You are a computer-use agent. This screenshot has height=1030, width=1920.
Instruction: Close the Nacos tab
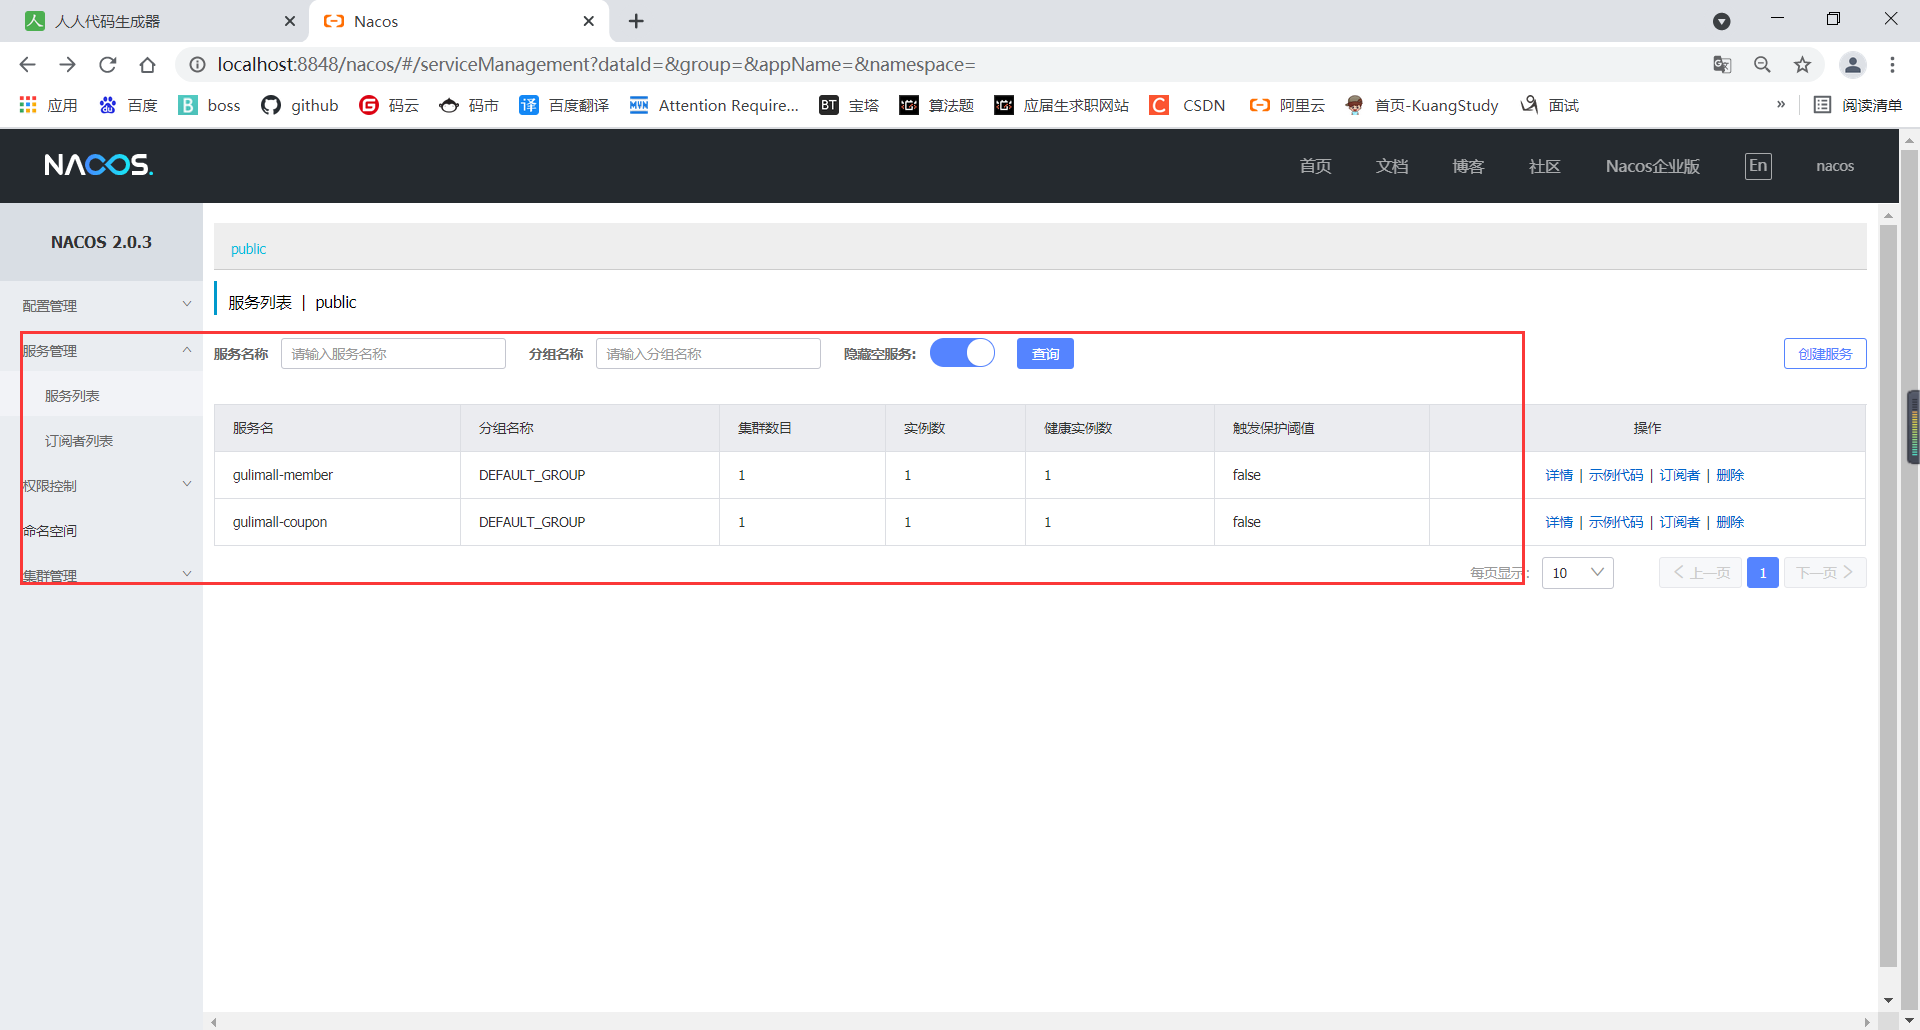click(588, 21)
